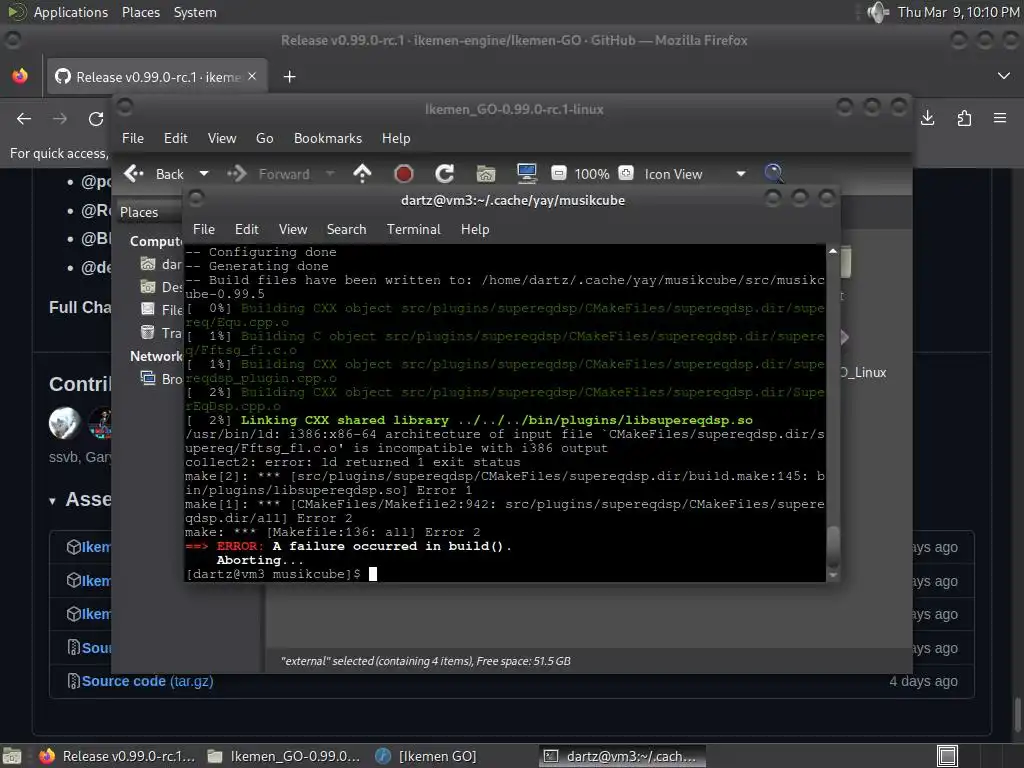The height and width of the screenshot is (768, 1024).
Task: Switch to [Ikemen GO] taskbar item
Action: [x=426, y=756]
